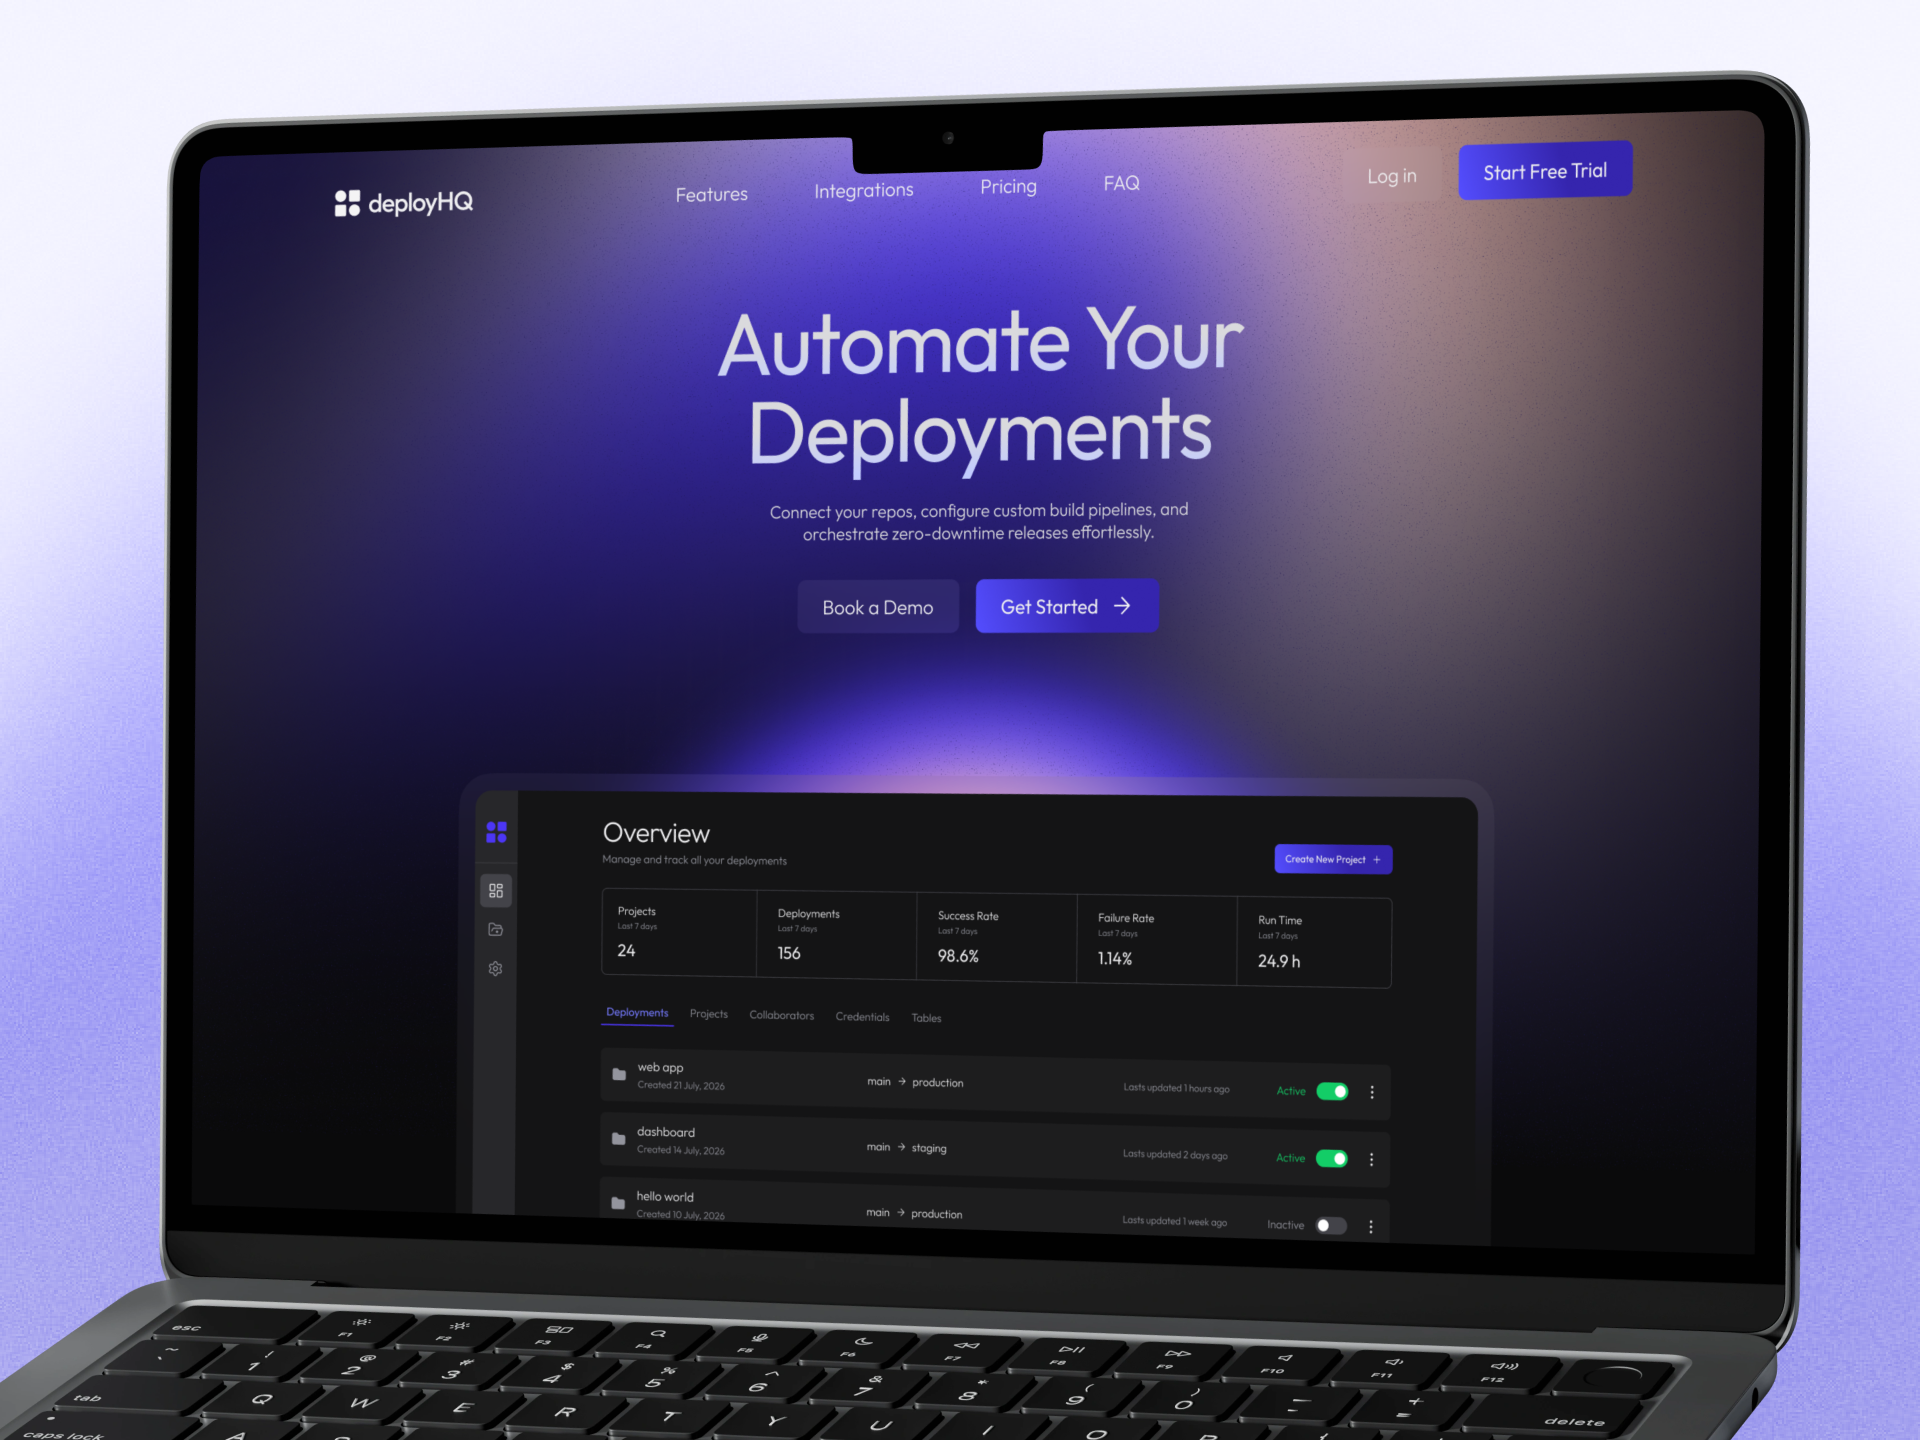Open the settings gear in sidebar
1920x1440 pixels.
[495, 969]
